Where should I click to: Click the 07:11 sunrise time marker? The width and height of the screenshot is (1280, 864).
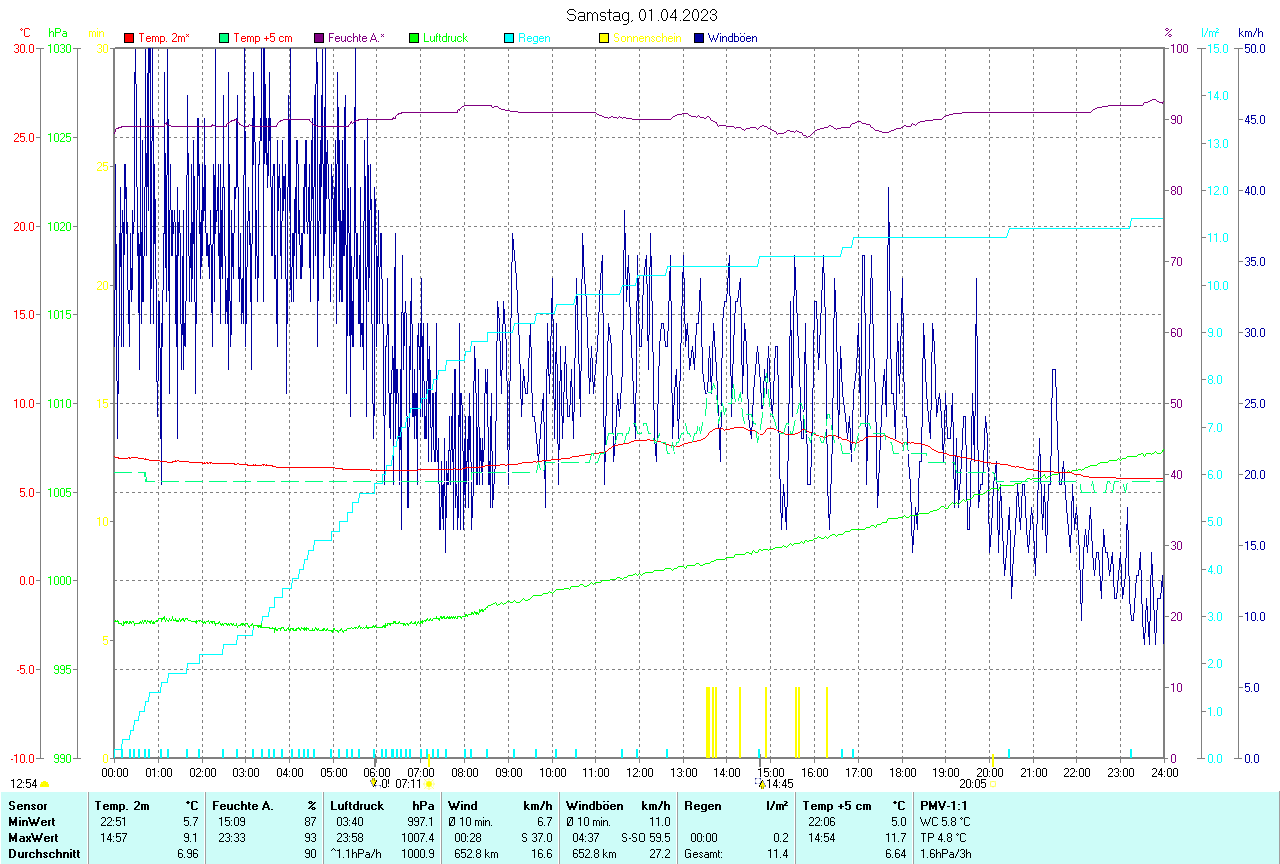click(x=409, y=784)
